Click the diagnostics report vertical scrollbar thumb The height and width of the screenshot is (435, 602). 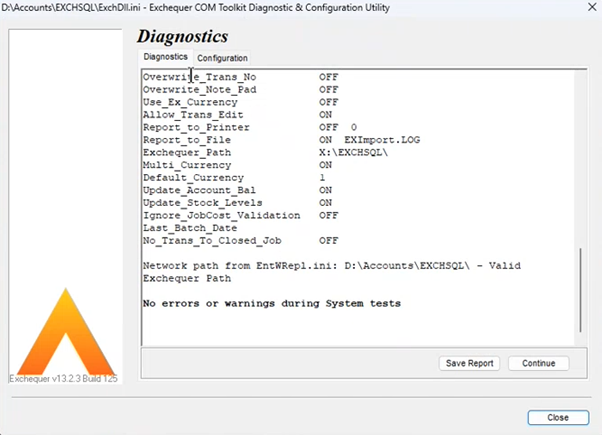tap(580, 290)
